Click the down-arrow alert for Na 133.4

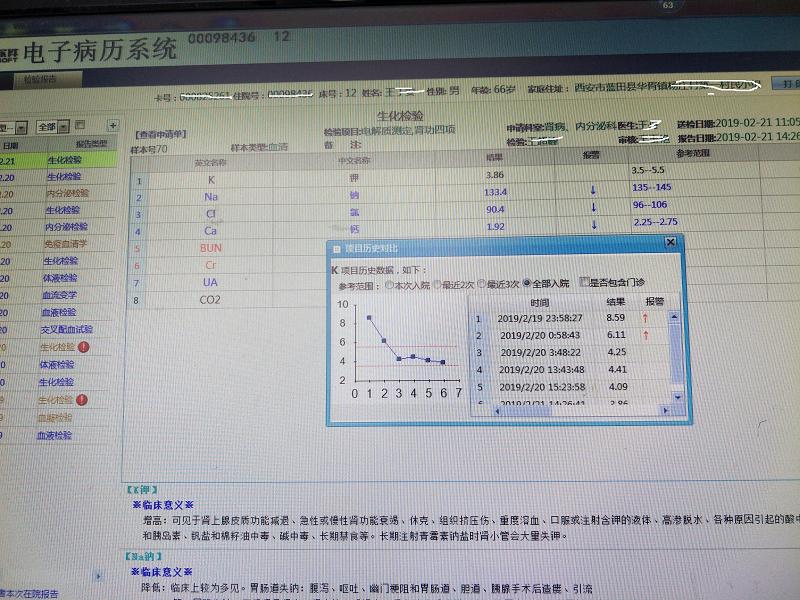[x=593, y=190]
